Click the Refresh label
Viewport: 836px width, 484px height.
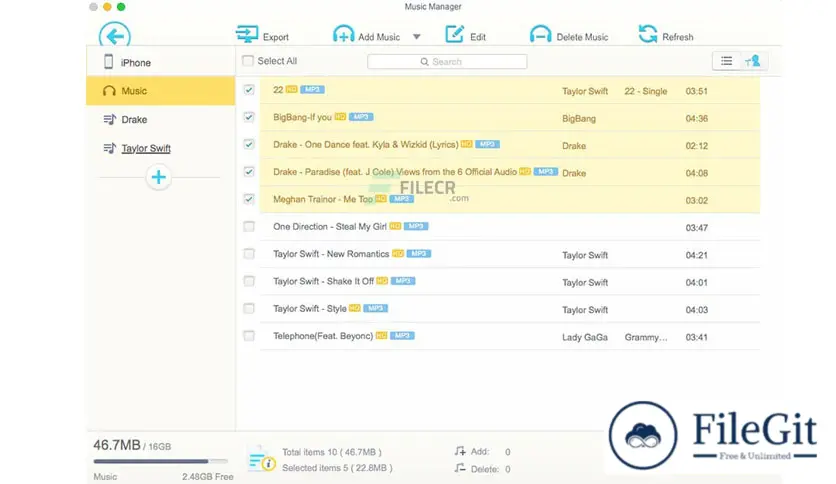678,37
